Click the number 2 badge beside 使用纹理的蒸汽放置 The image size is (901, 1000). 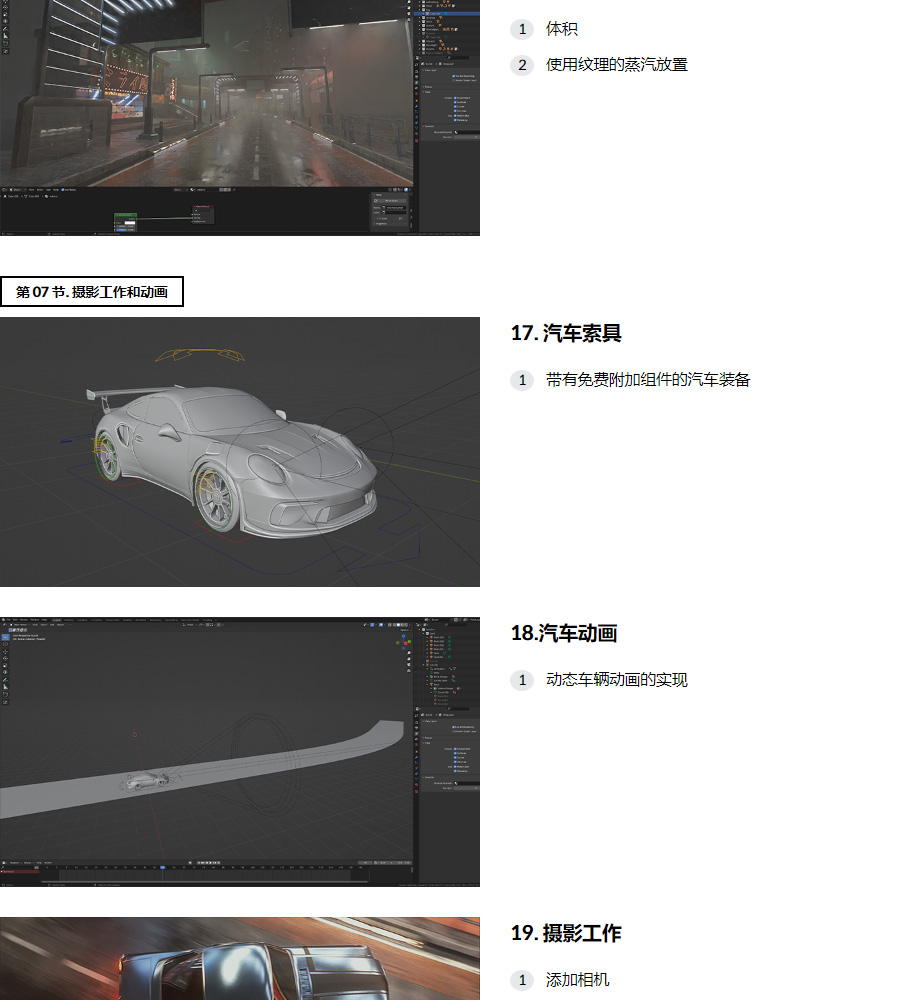522,64
